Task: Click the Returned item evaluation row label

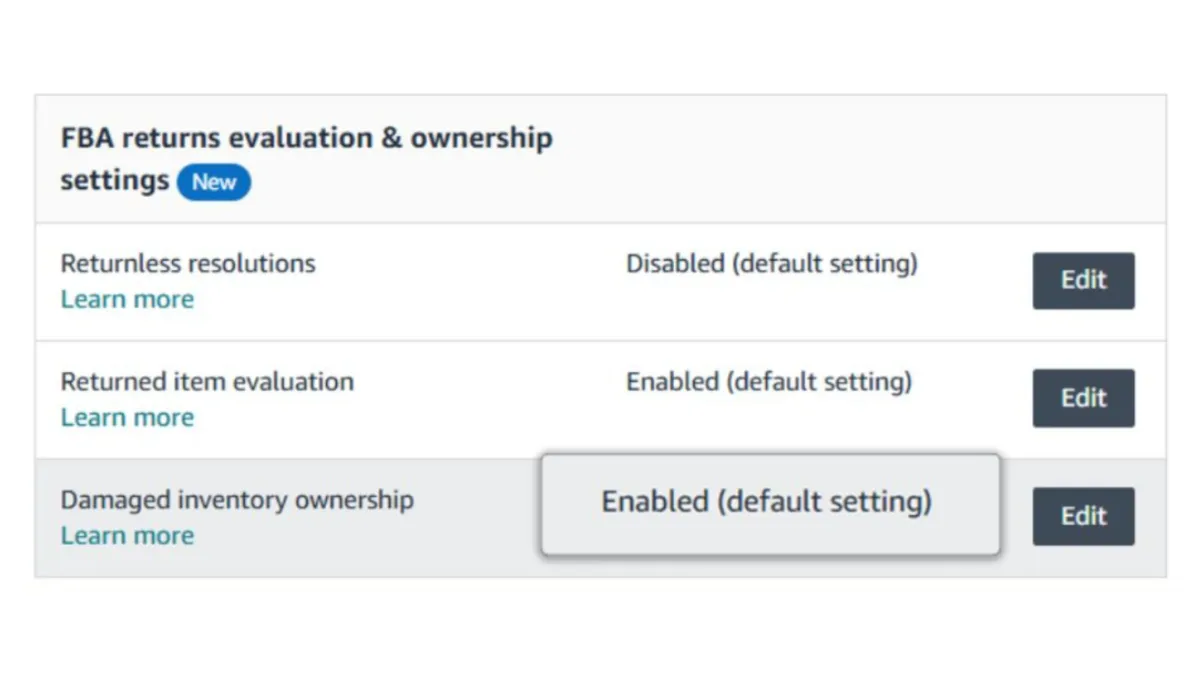Action: (207, 381)
